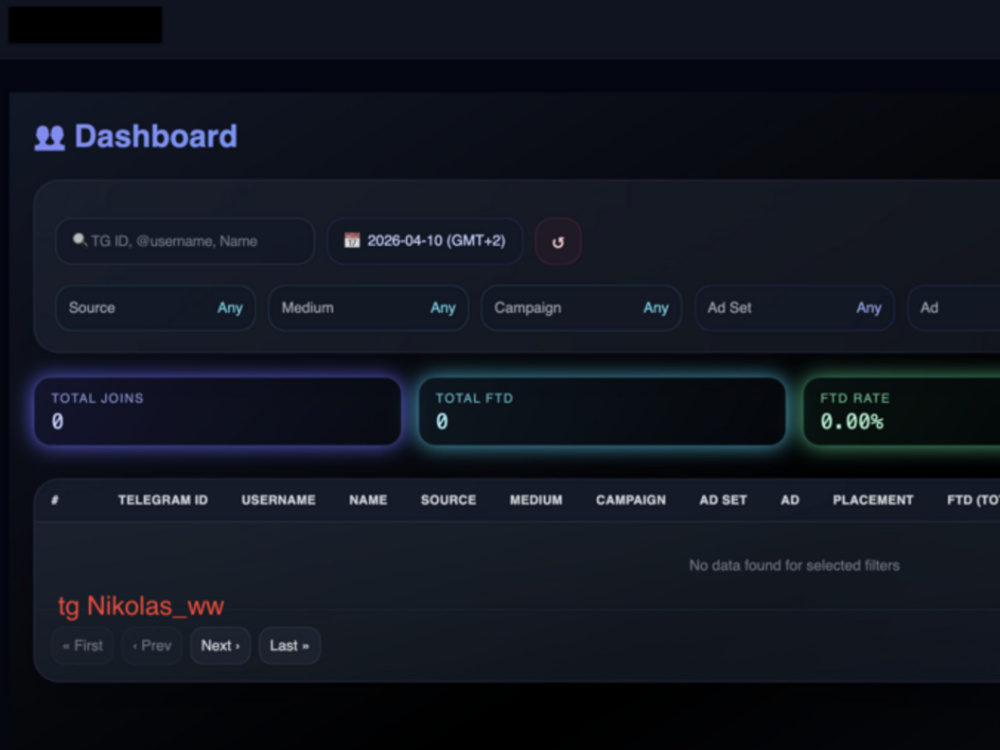Viewport: 1000px width, 750px height.
Task: Sort by AD column header
Action: point(790,500)
